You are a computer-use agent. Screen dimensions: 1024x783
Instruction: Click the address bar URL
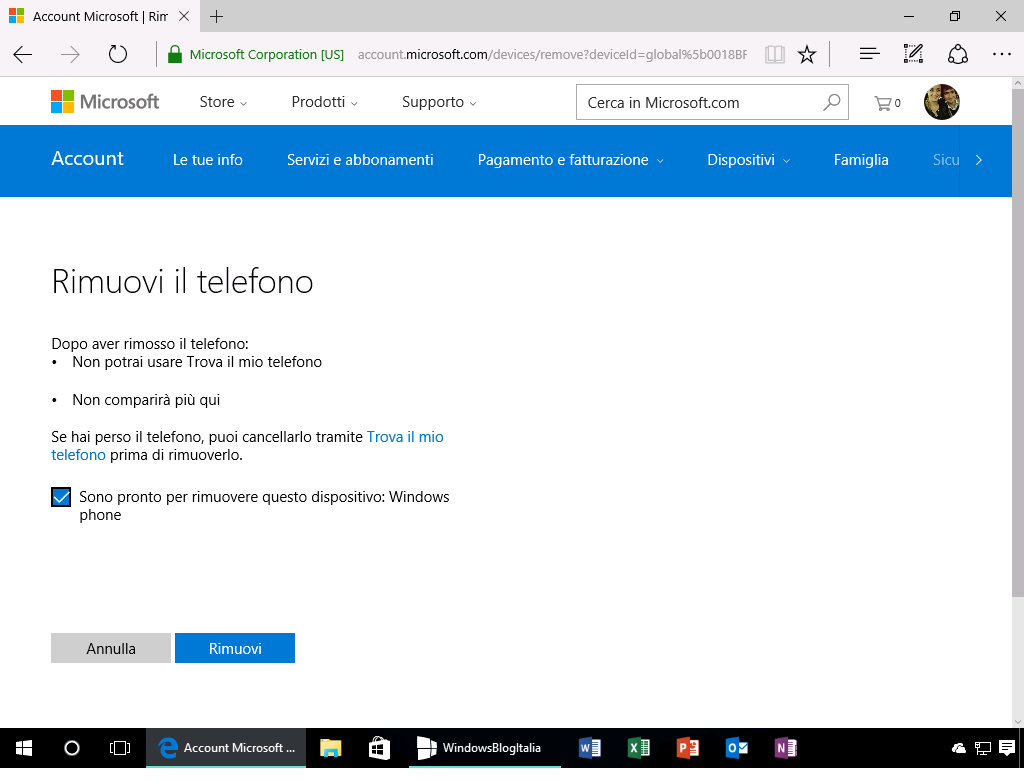point(552,54)
